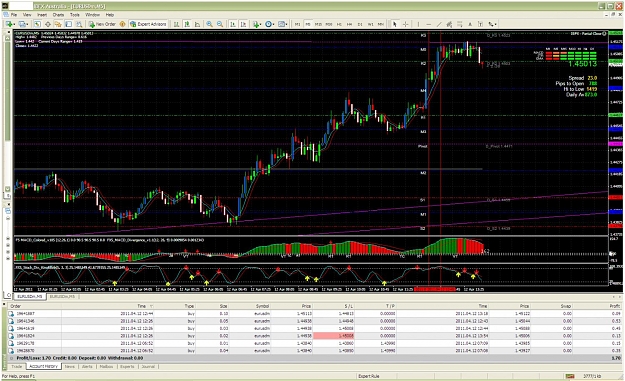Toggle chart Auto Scroll
The height and width of the screenshot is (381, 625).
(233, 24)
